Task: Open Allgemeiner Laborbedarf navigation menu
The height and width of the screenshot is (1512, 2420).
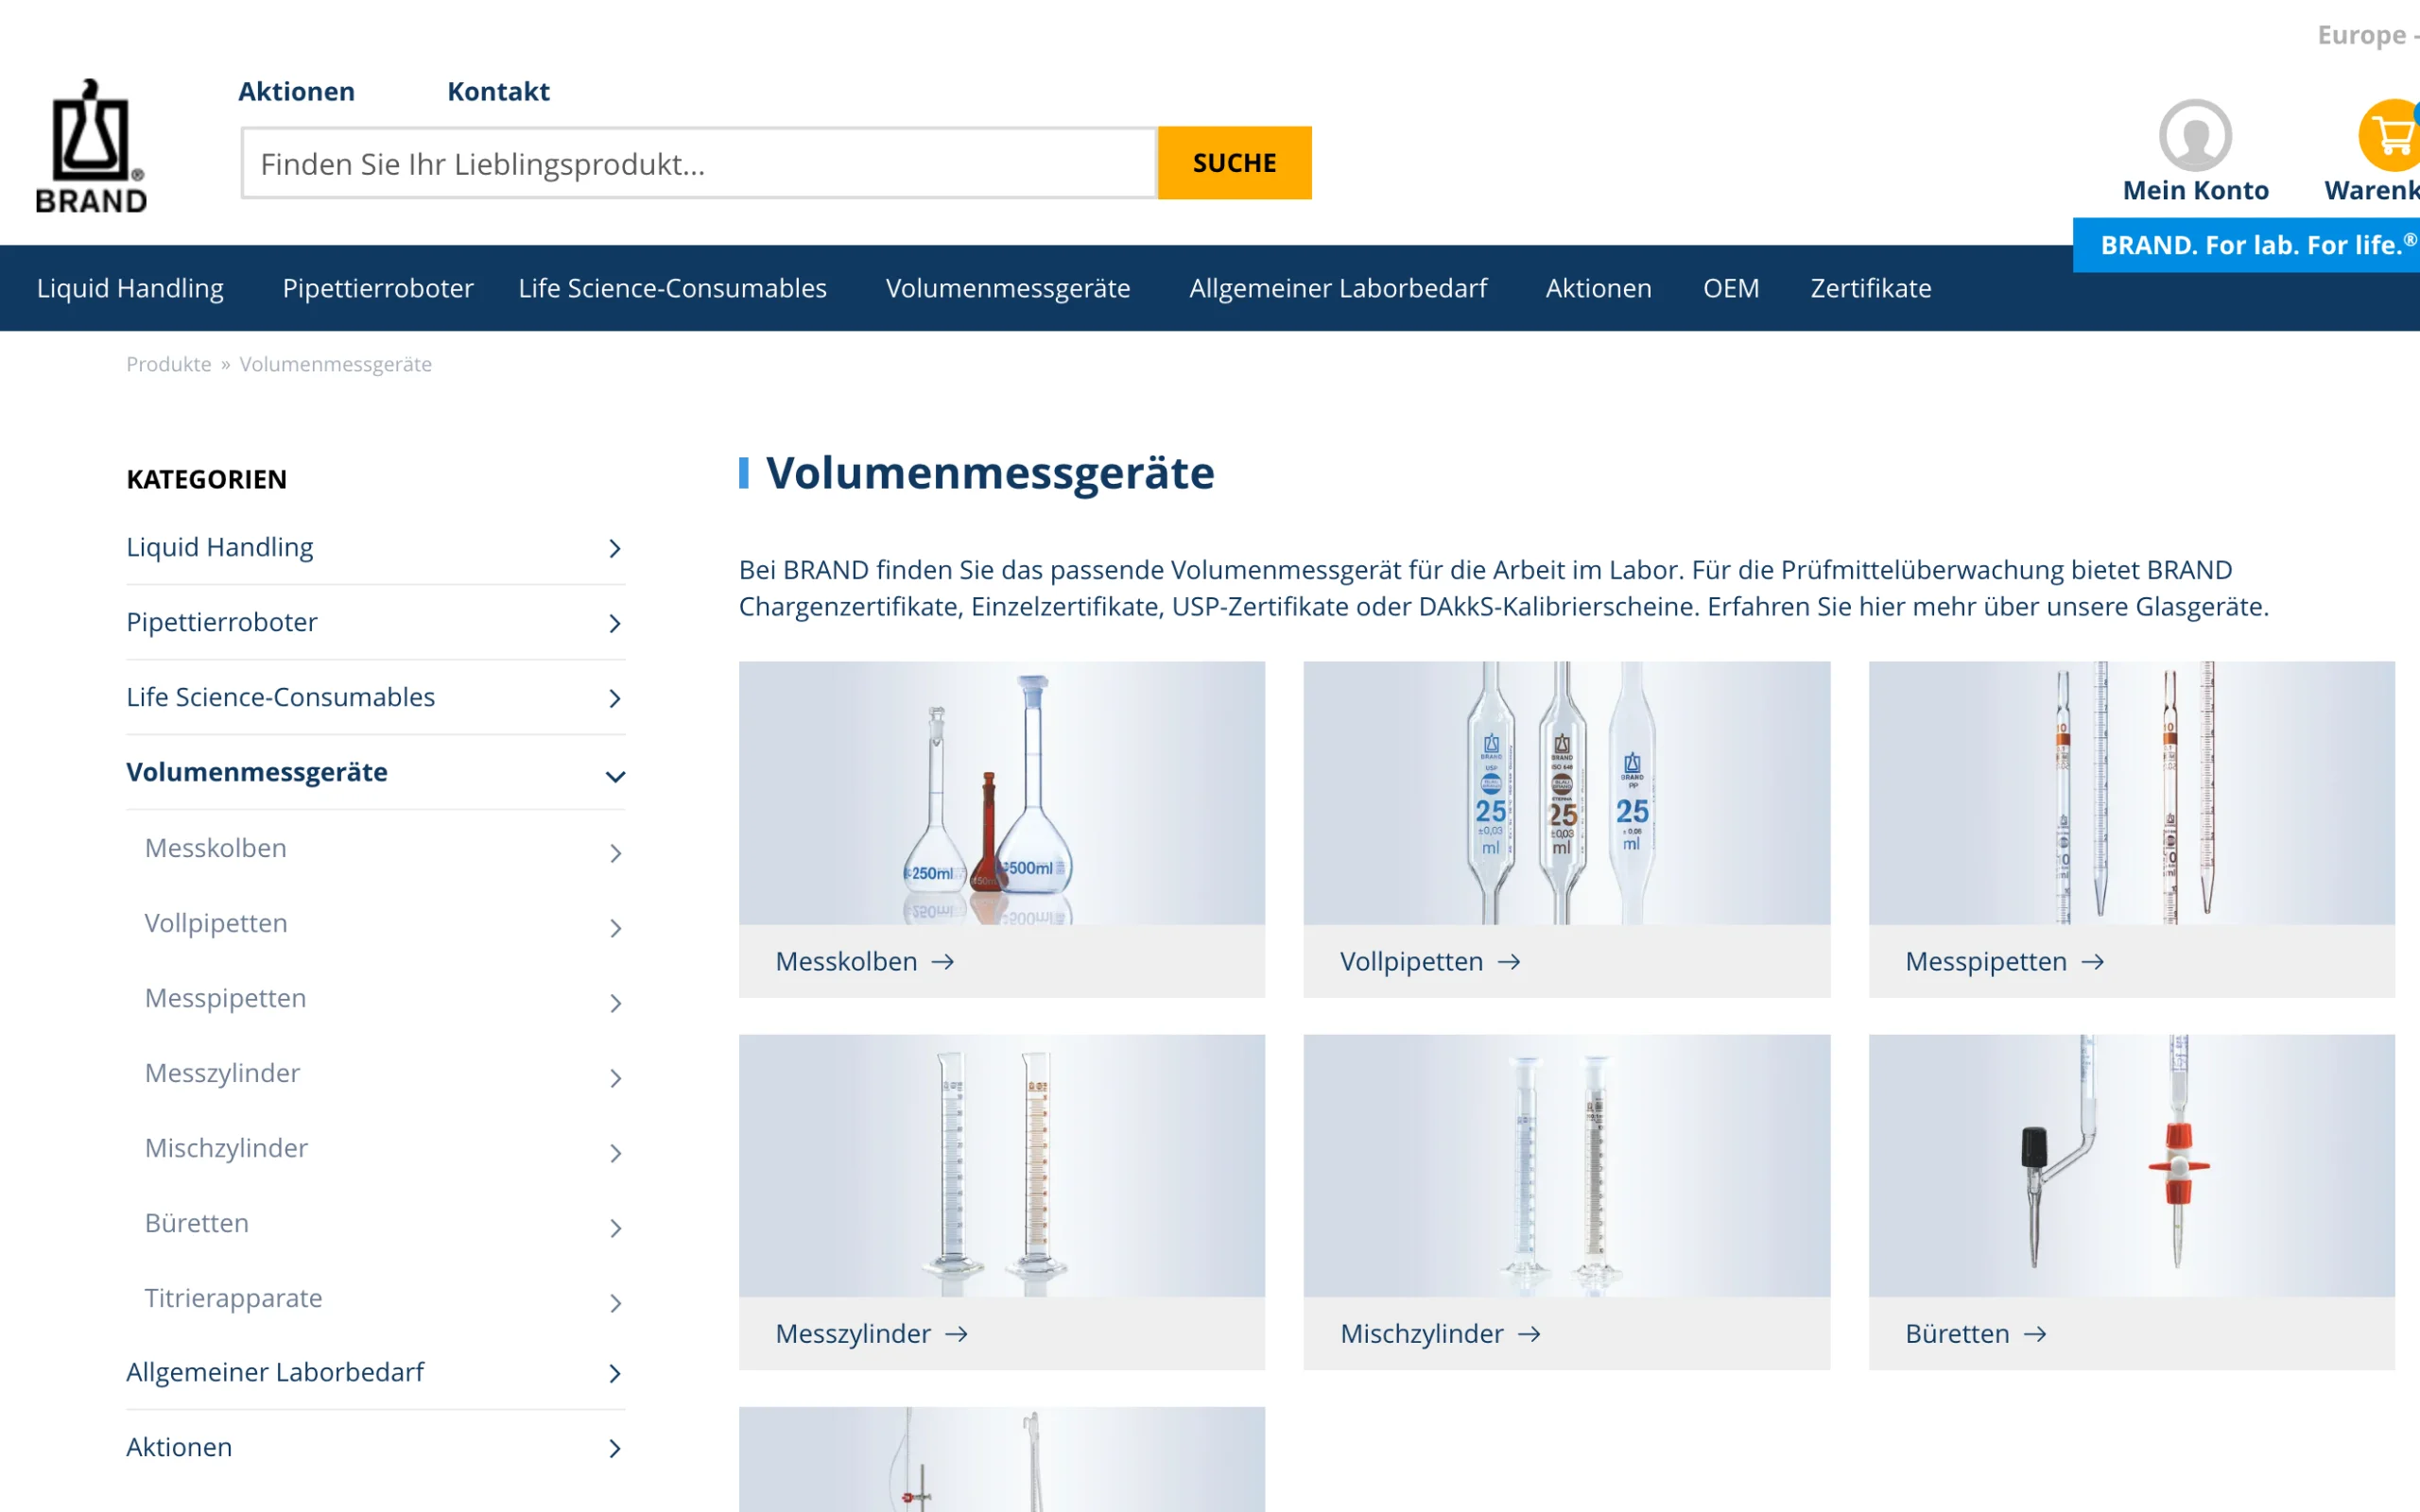Action: (1338, 288)
